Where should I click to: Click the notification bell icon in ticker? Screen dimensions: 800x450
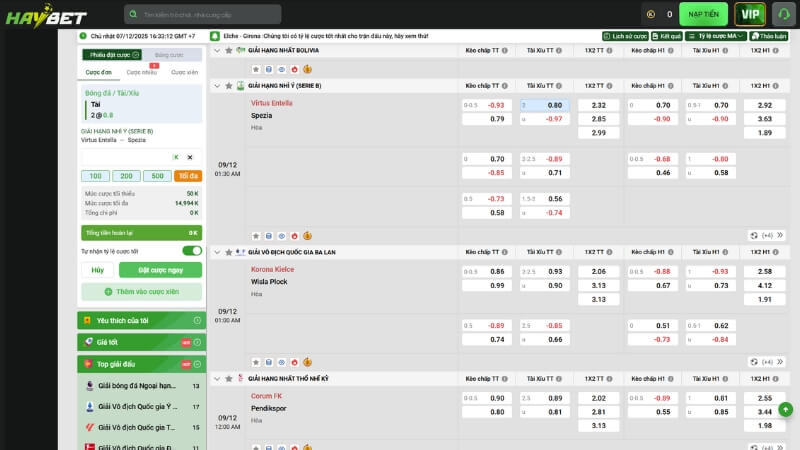pyautogui.click(x=215, y=36)
